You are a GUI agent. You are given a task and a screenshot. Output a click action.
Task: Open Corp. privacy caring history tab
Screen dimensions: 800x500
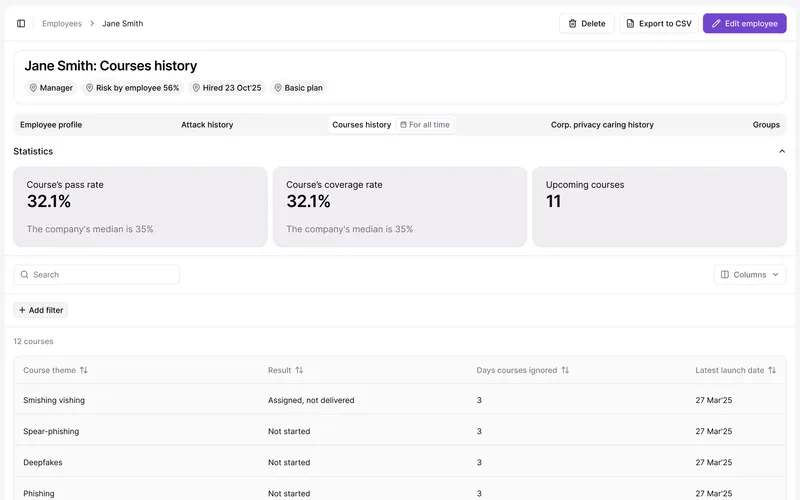click(x=602, y=124)
